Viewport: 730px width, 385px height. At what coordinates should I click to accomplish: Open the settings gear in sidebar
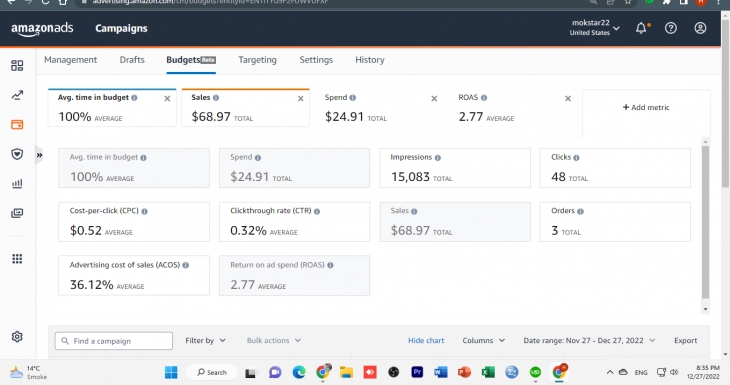tap(17, 337)
